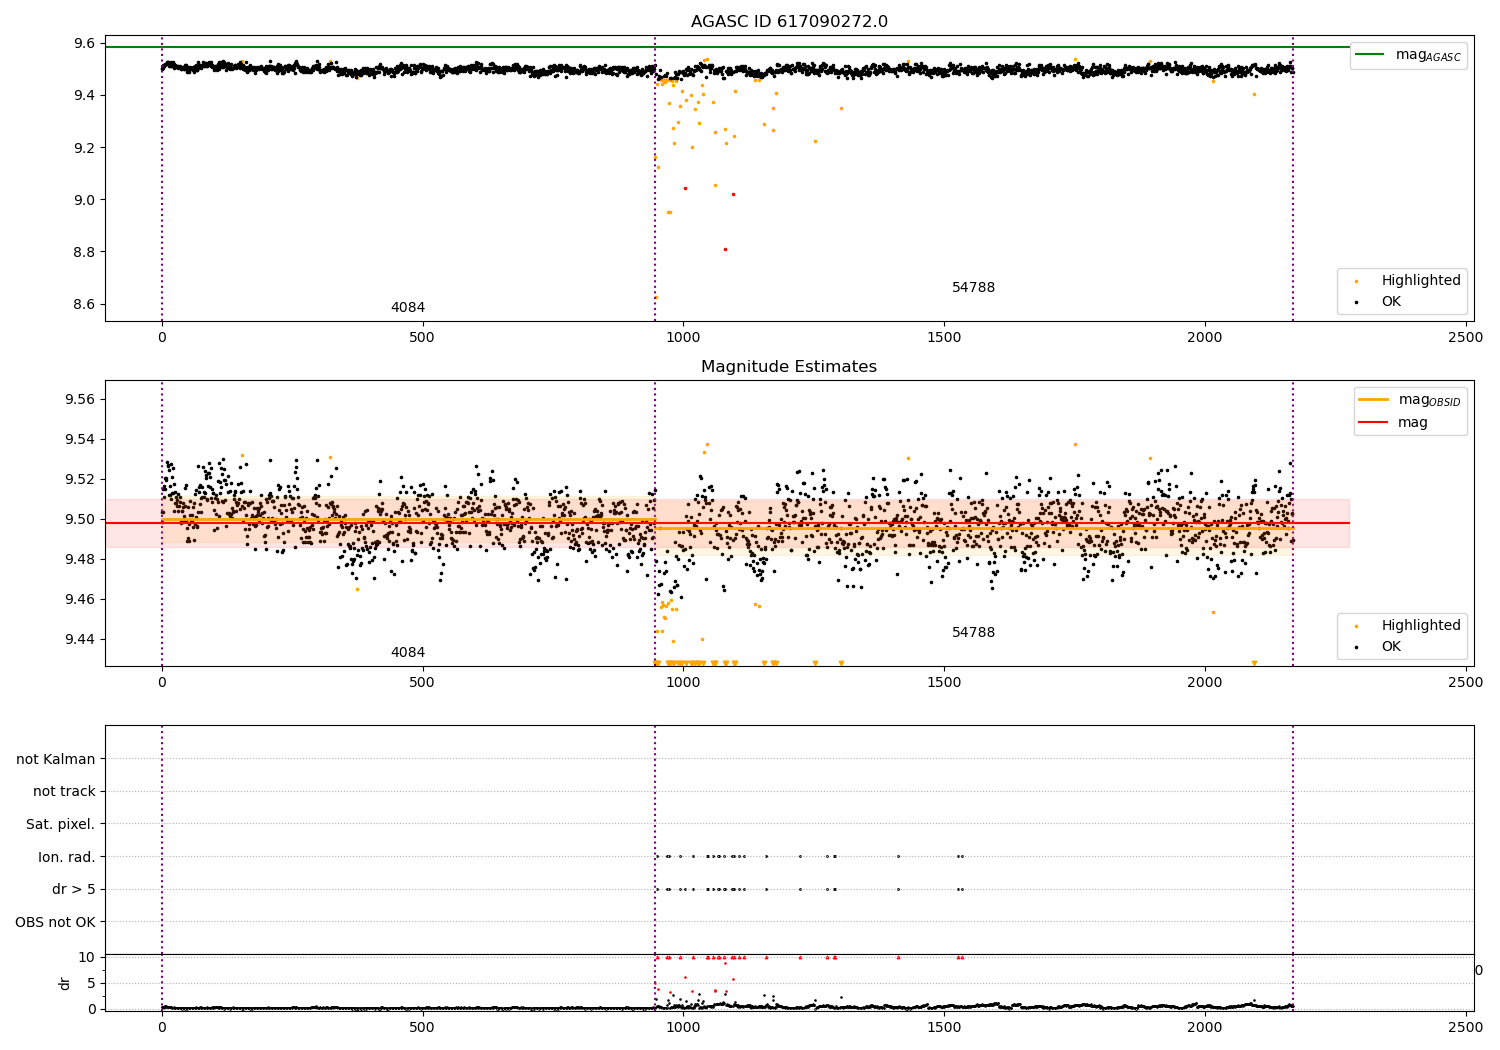
Task: Click "Highlighted" in the AGASC plot legend
Action: (1421, 281)
